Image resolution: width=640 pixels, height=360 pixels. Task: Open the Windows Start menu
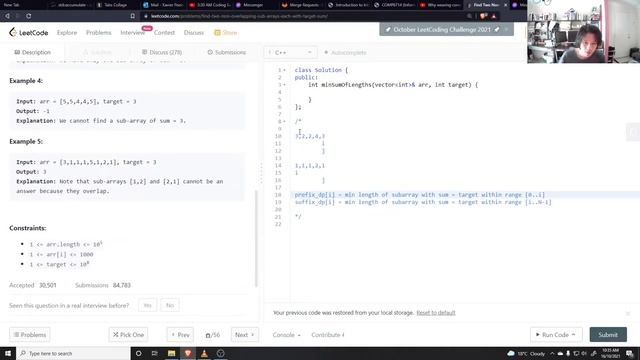pyautogui.click(x=8, y=353)
